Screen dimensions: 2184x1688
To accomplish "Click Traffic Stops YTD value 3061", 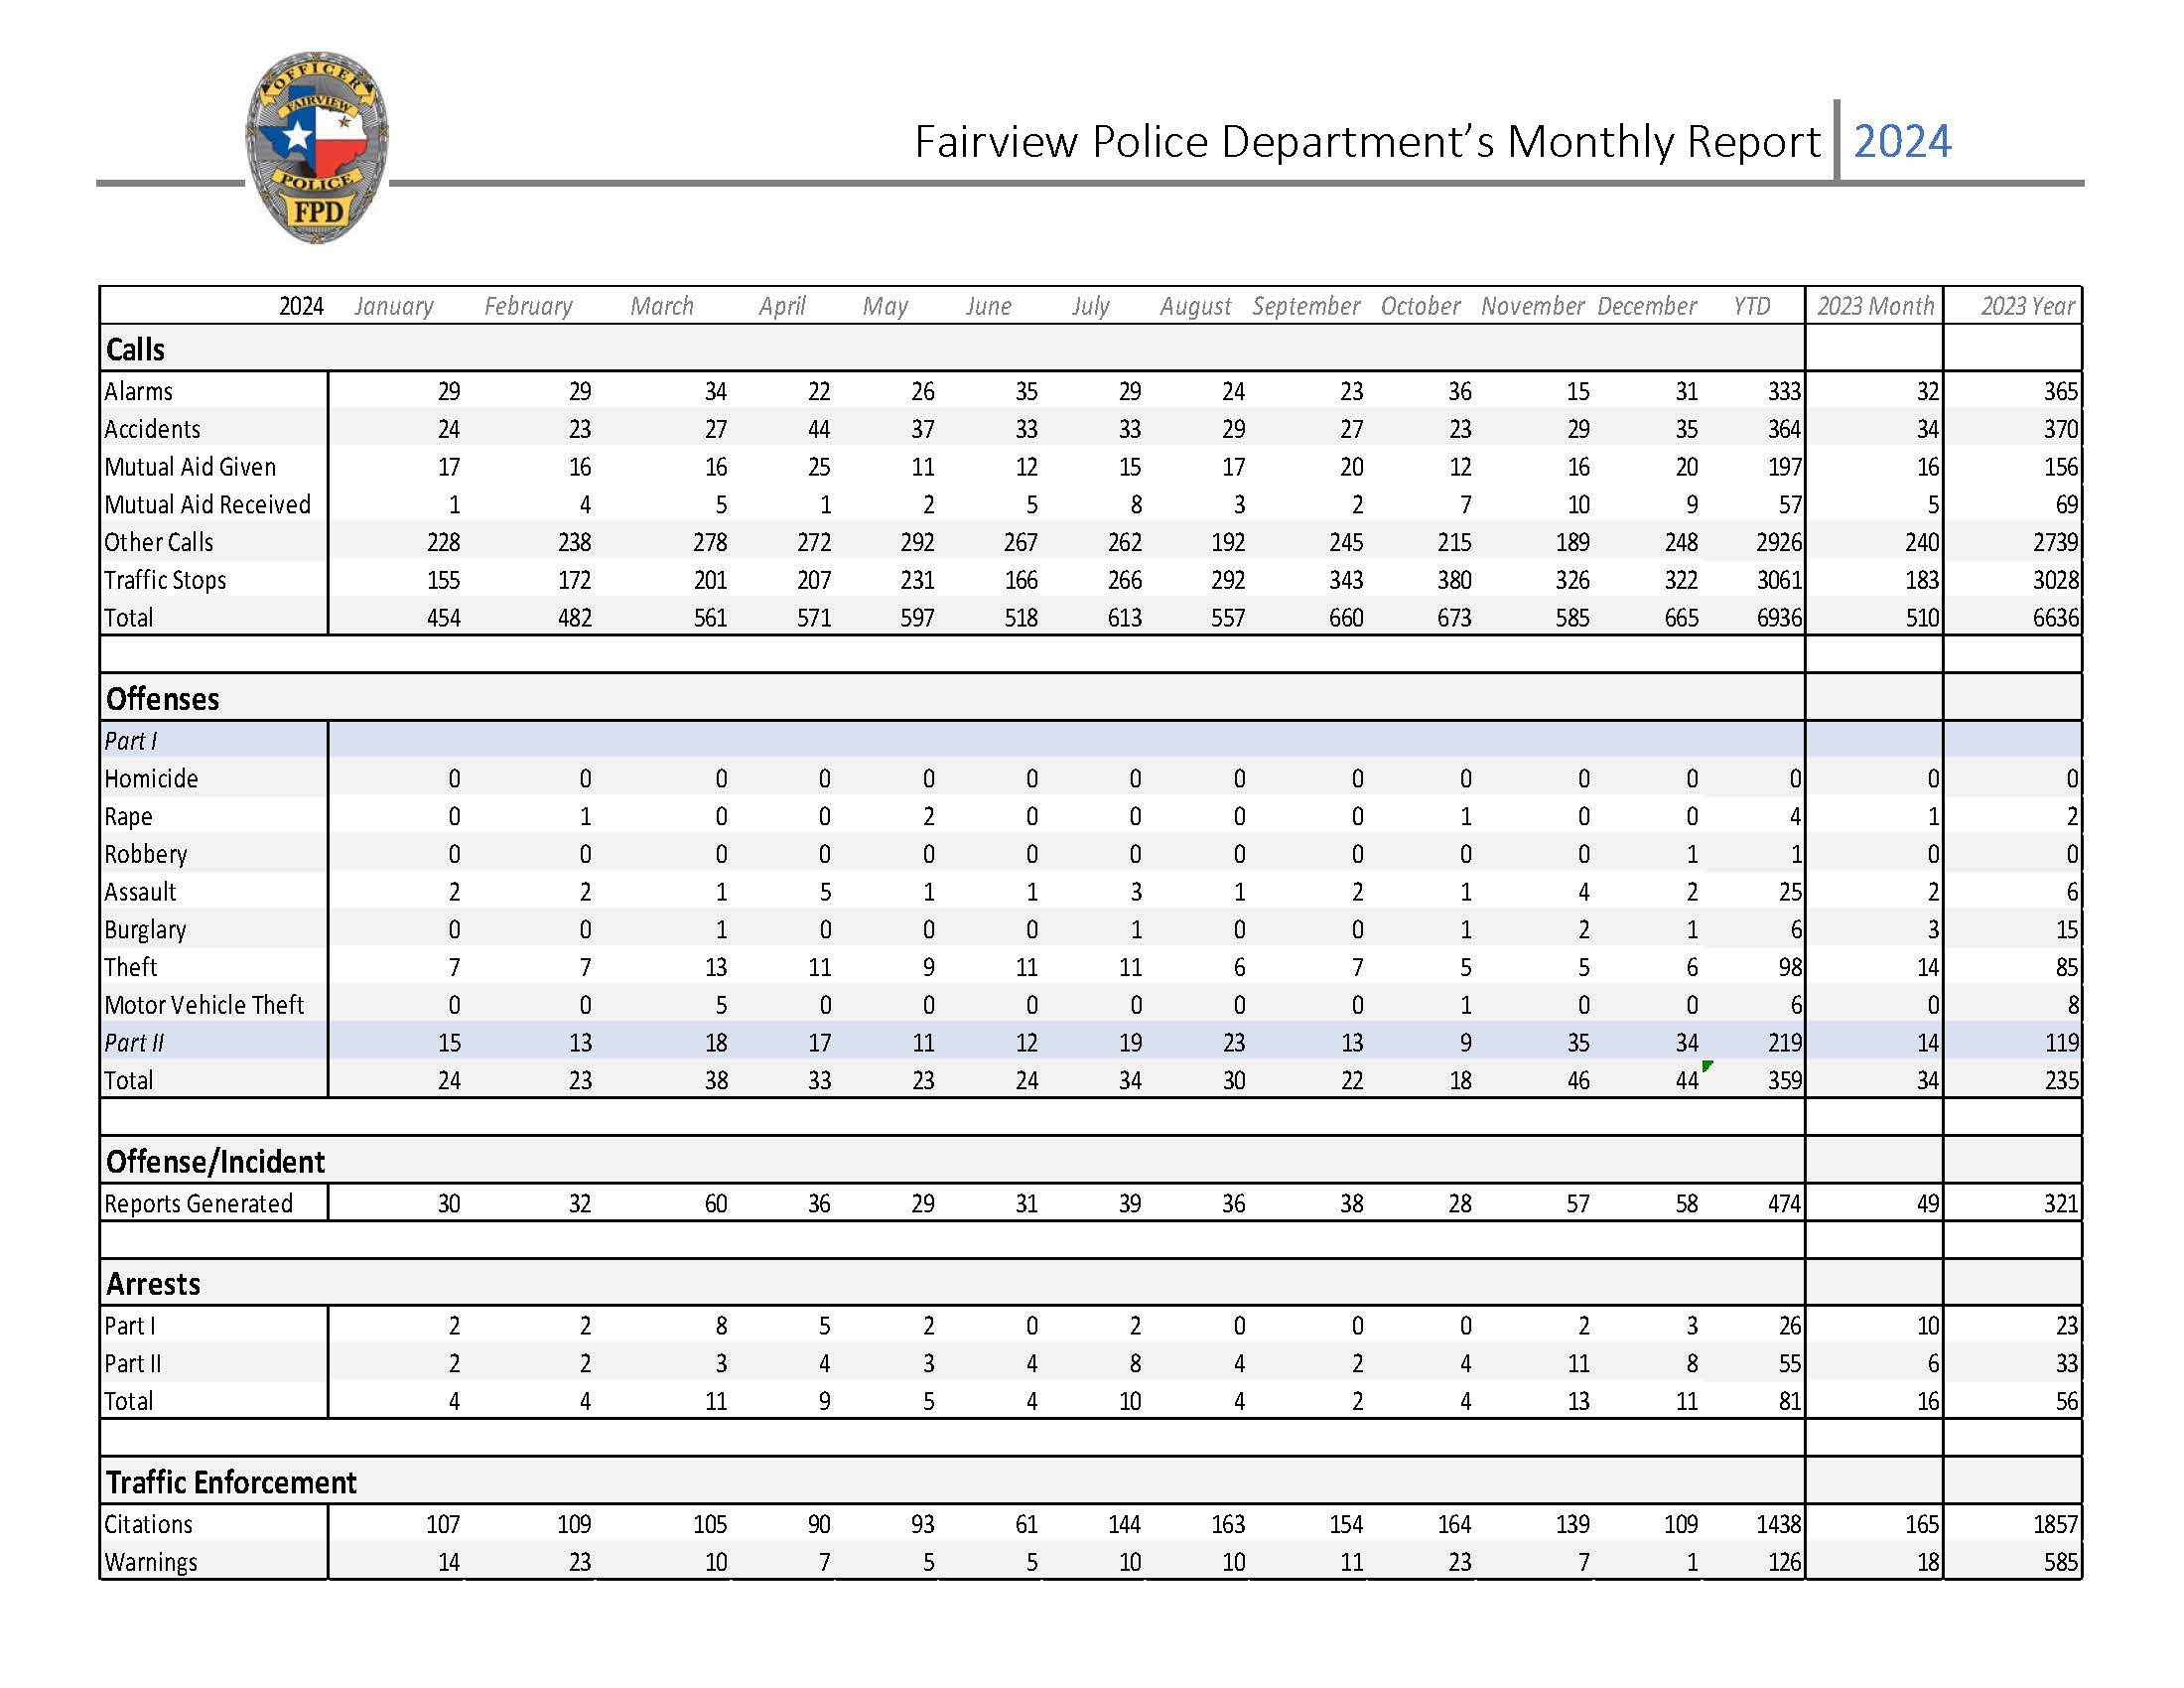I will pyautogui.click(x=1779, y=580).
